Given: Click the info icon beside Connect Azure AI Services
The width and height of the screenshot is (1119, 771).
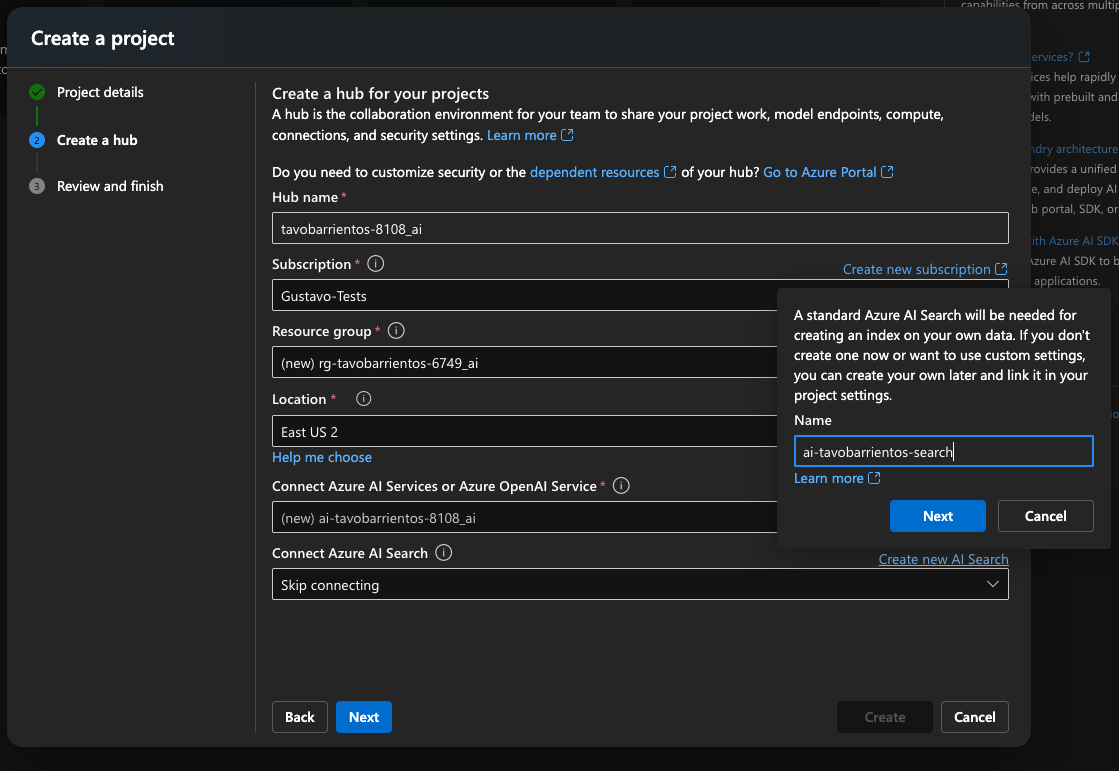Looking at the screenshot, I should point(621,485).
